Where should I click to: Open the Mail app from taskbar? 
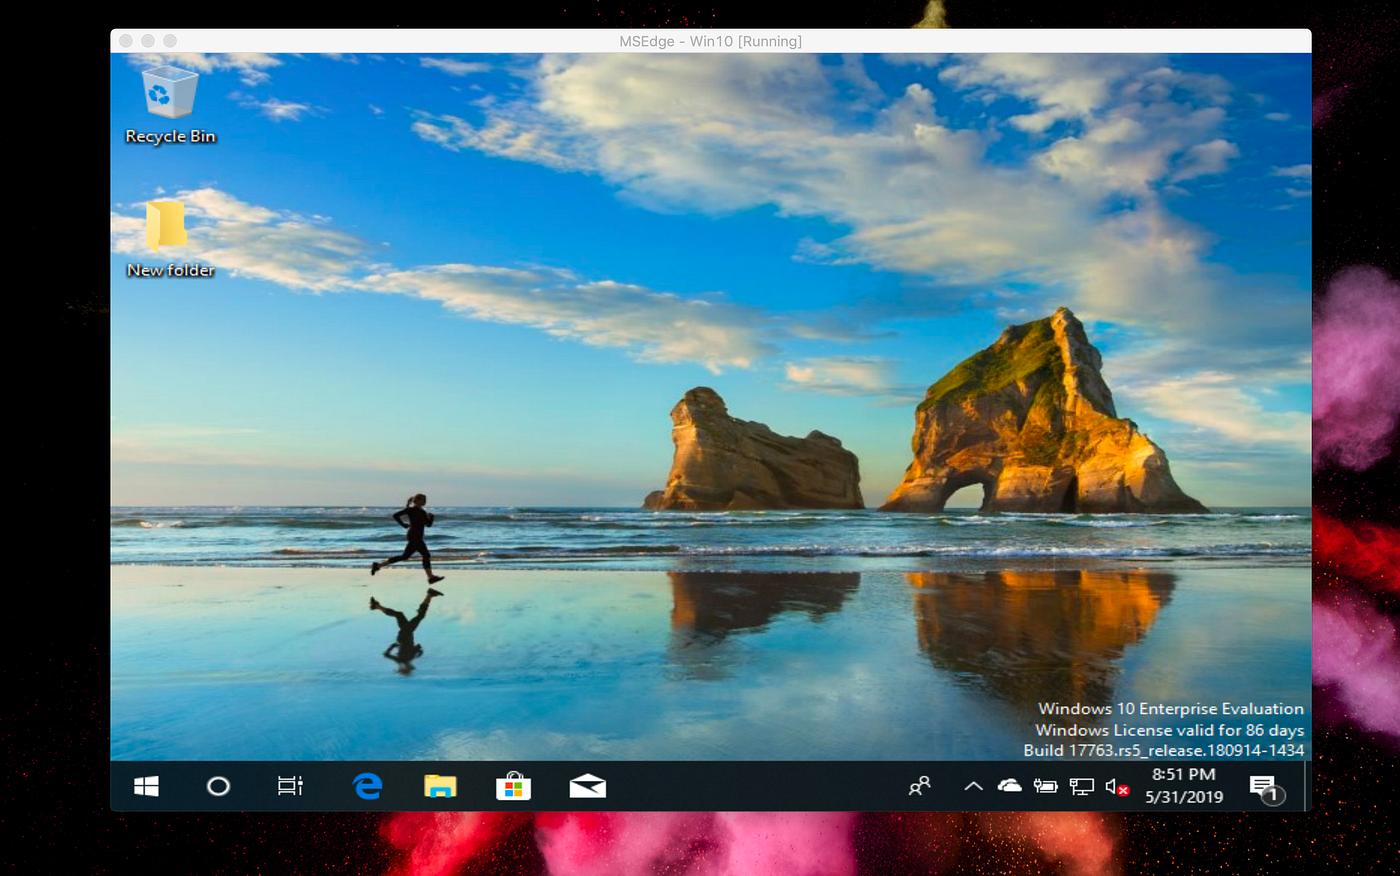click(587, 787)
